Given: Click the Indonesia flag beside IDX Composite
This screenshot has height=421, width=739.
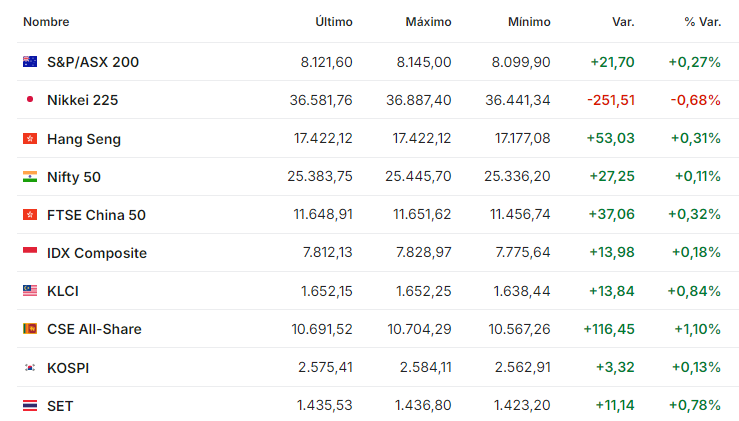Looking at the screenshot, I should pyautogui.click(x=30, y=251).
